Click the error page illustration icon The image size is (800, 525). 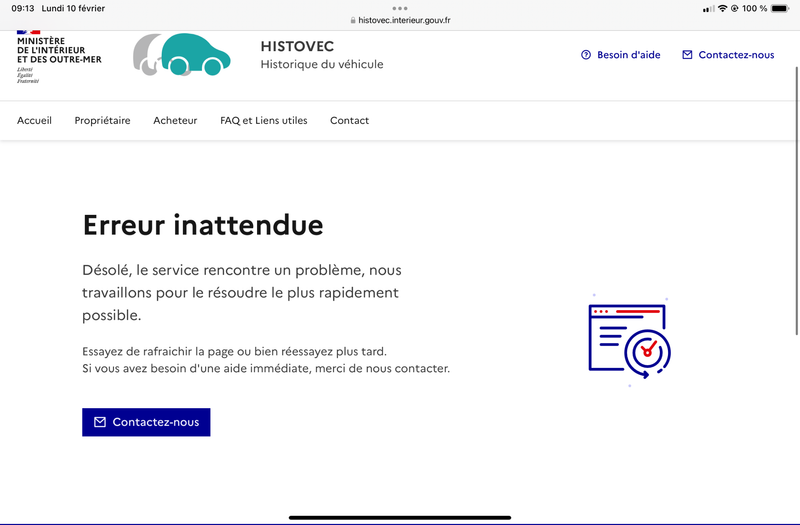click(x=630, y=341)
